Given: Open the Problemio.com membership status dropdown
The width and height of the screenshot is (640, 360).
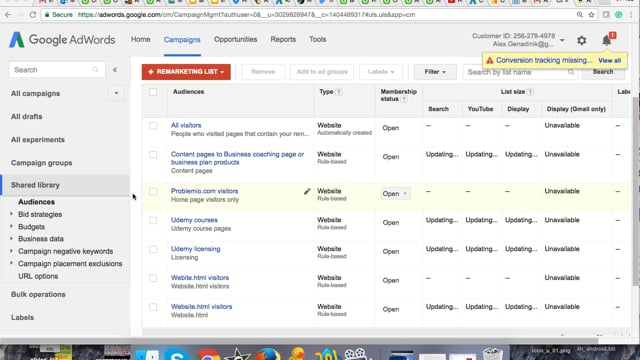Looking at the screenshot, I should pyautogui.click(x=395, y=194).
